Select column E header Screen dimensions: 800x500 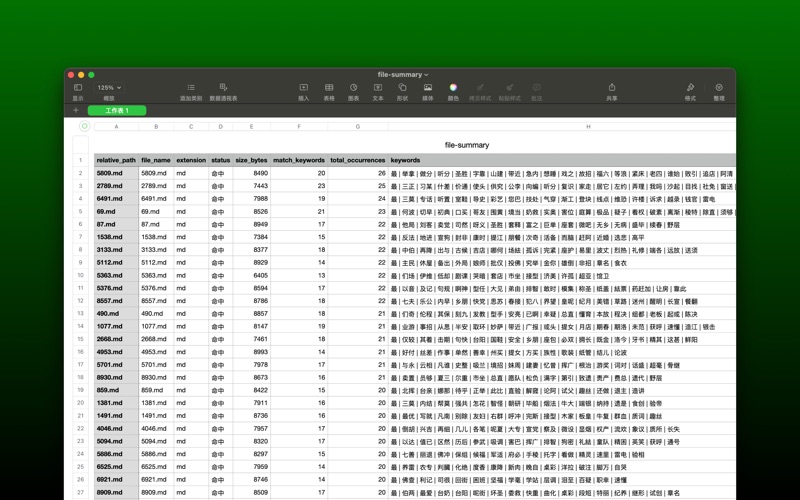coord(252,127)
